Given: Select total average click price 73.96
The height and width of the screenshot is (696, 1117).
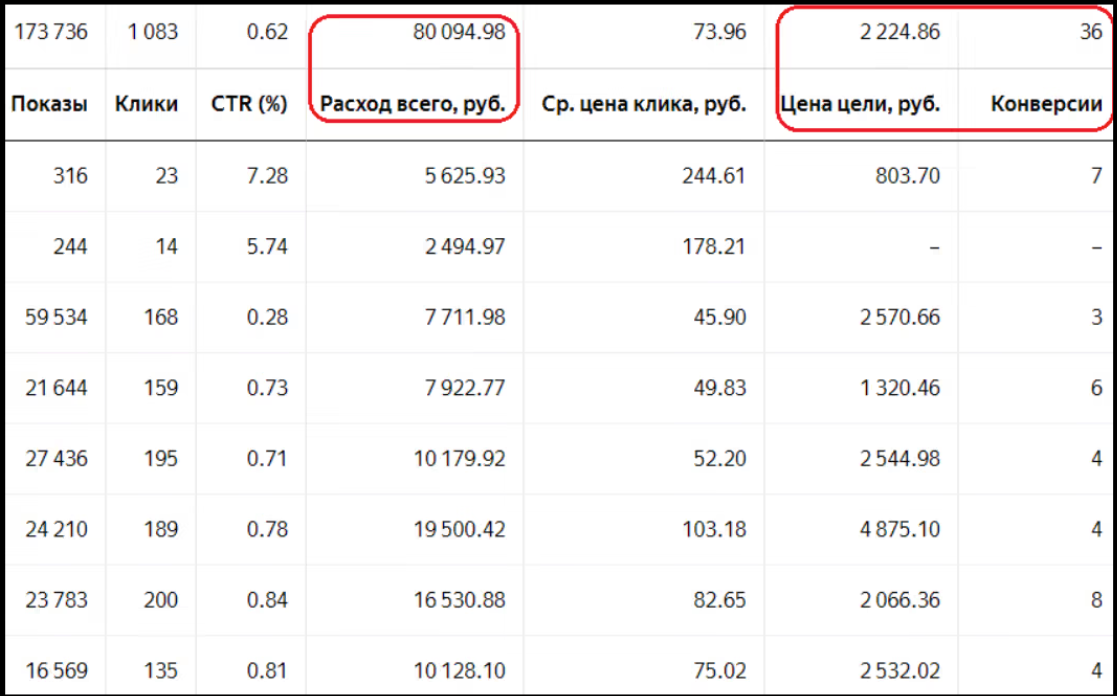Looking at the screenshot, I should coord(719,32).
